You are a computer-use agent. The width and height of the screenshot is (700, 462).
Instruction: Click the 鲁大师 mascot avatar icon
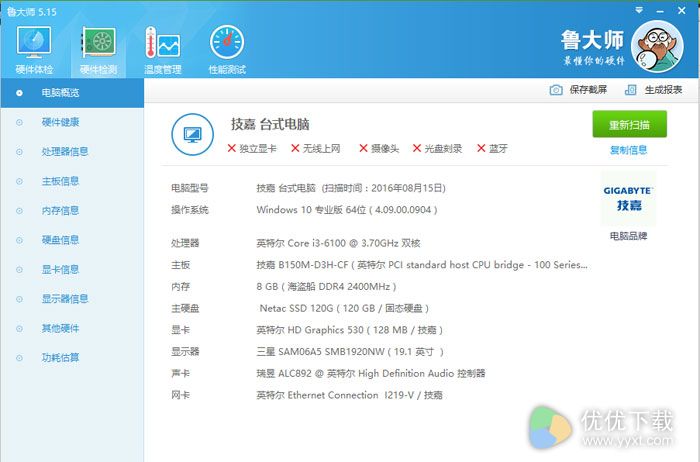coord(657,46)
